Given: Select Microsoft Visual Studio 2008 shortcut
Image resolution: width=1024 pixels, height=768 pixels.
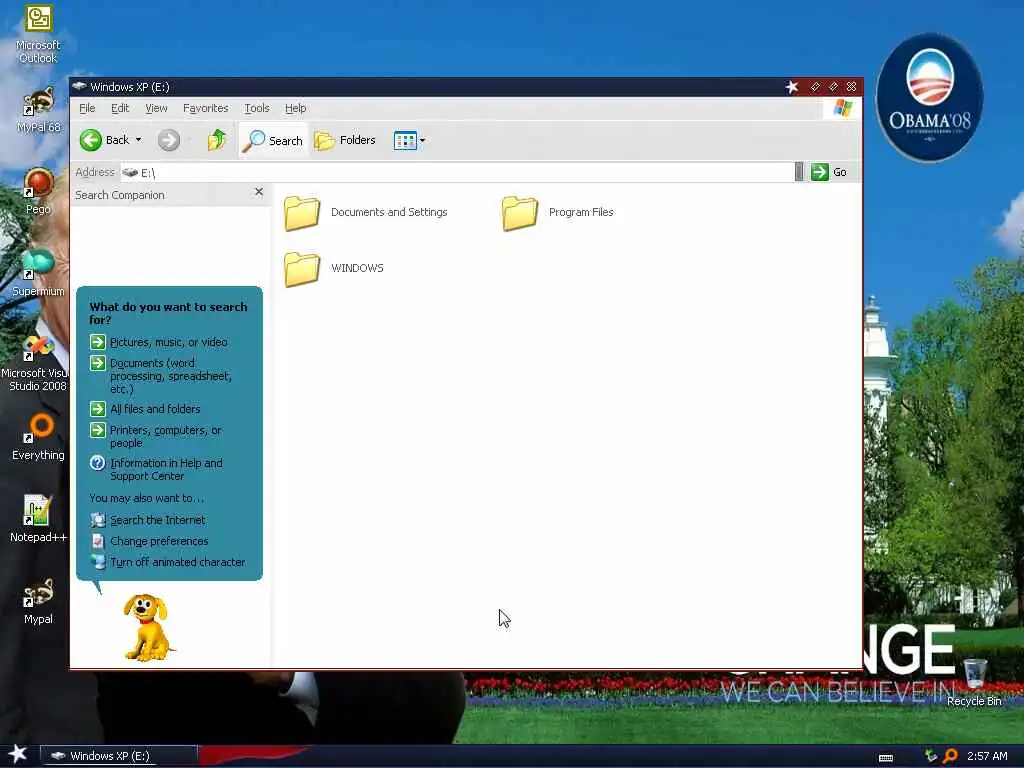Looking at the screenshot, I should tap(37, 363).
